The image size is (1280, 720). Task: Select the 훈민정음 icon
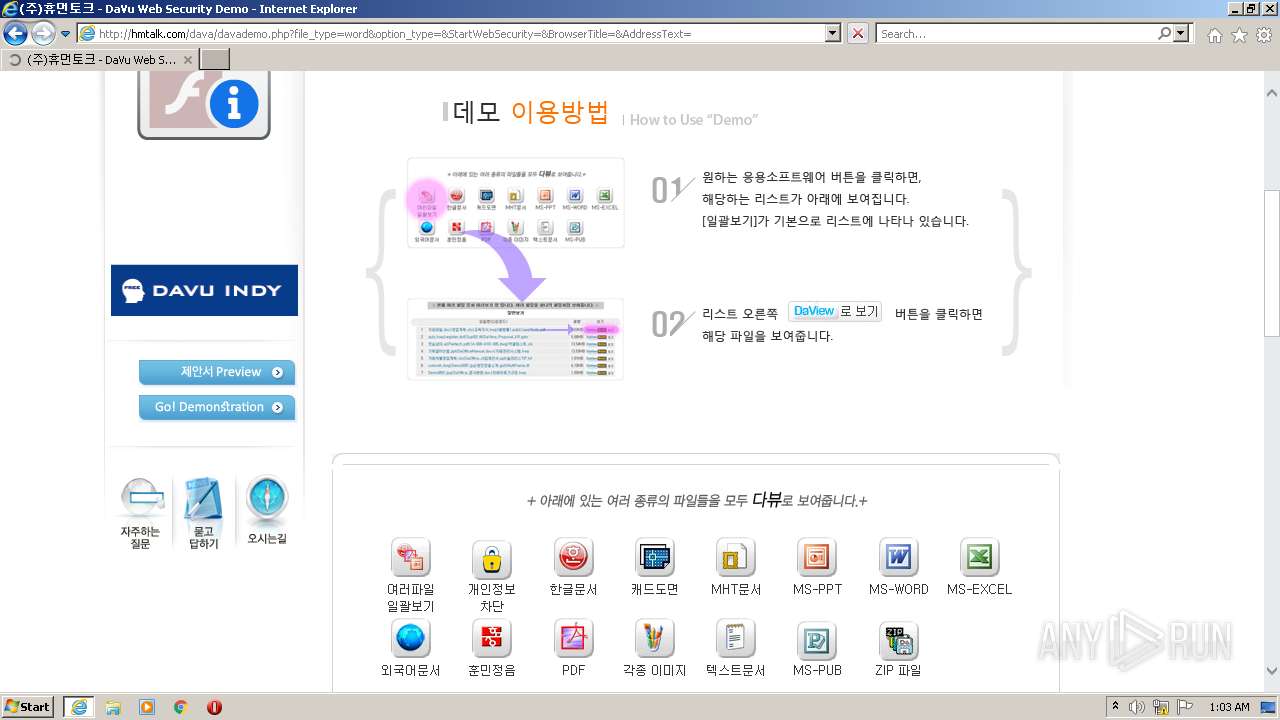click(x=491, y=638)
